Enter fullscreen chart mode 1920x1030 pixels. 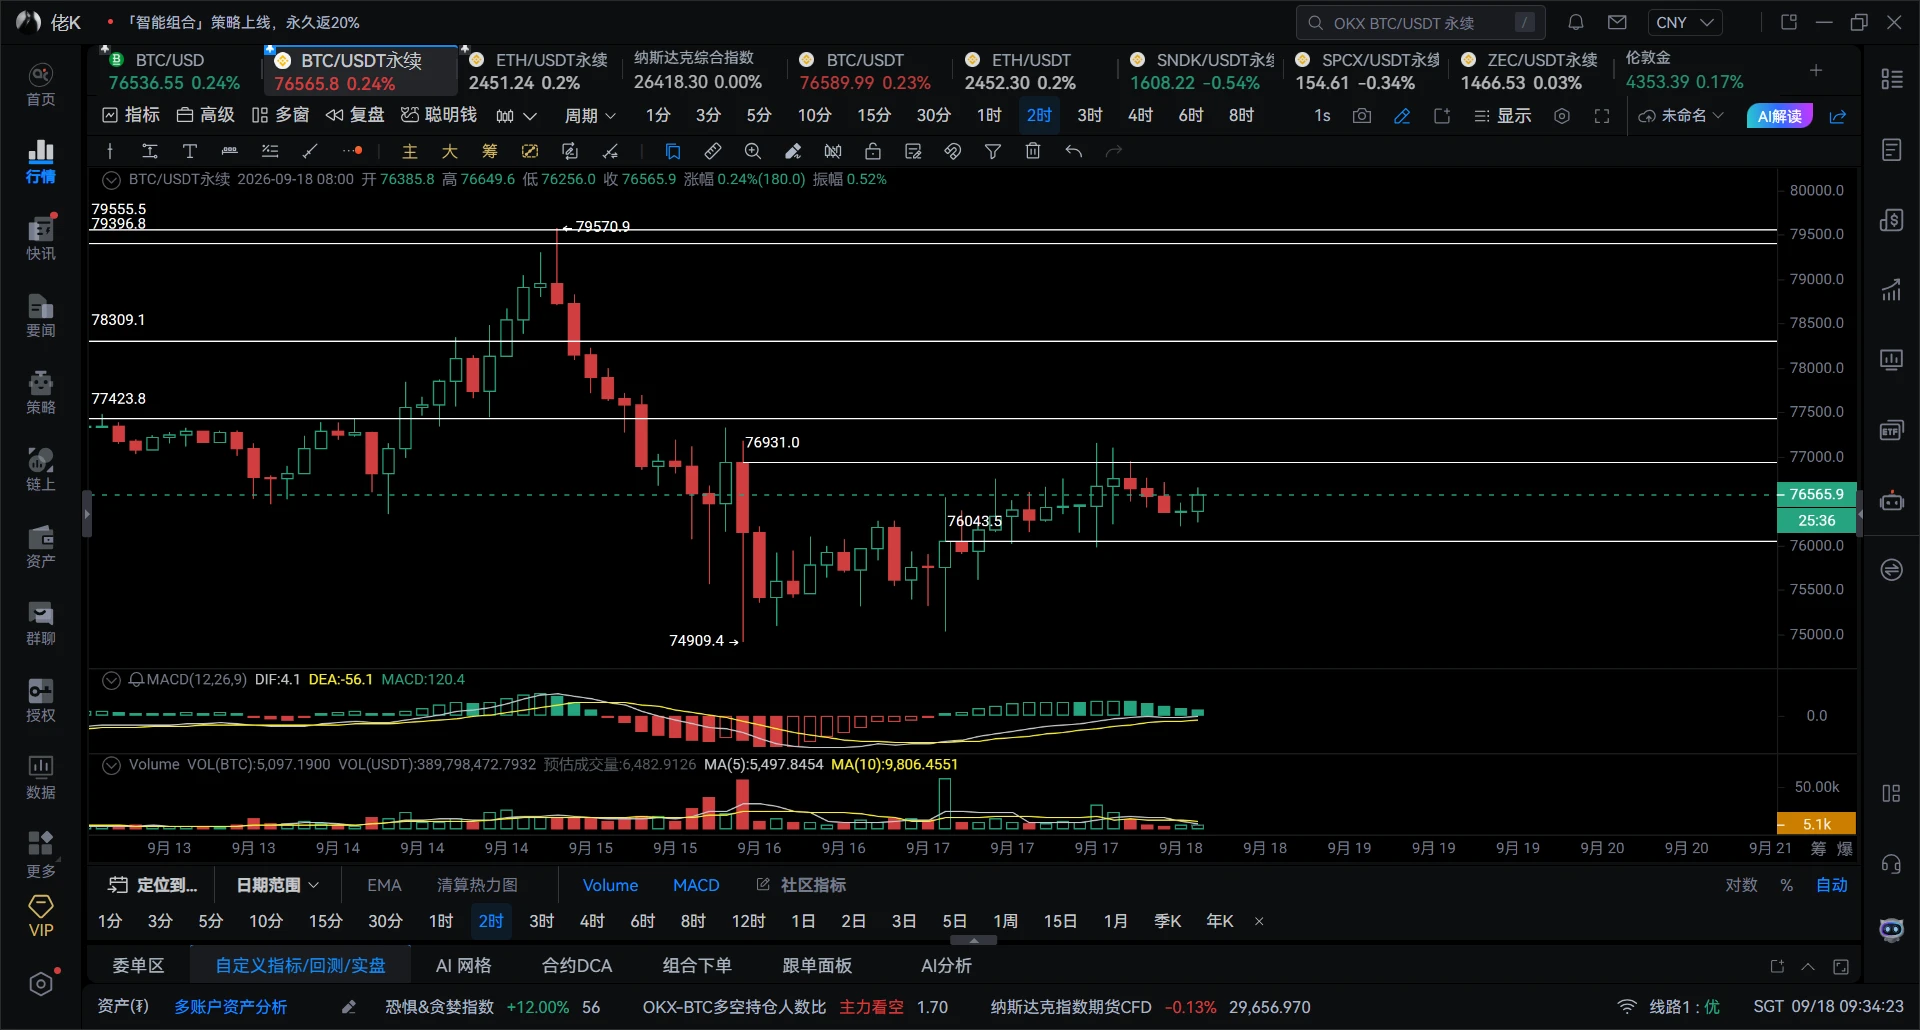click(1602, 116)
